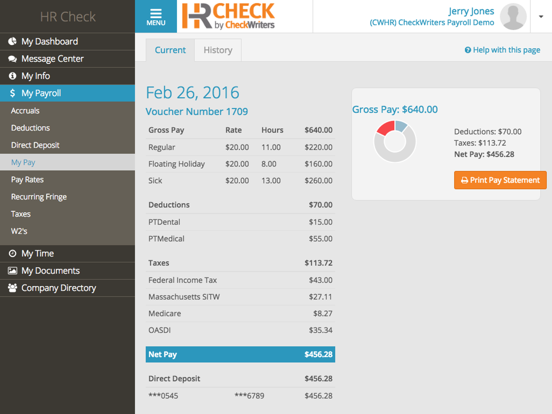
Task: Click the blue segment of pay donut chart
Action: click(x=401, y=126)
